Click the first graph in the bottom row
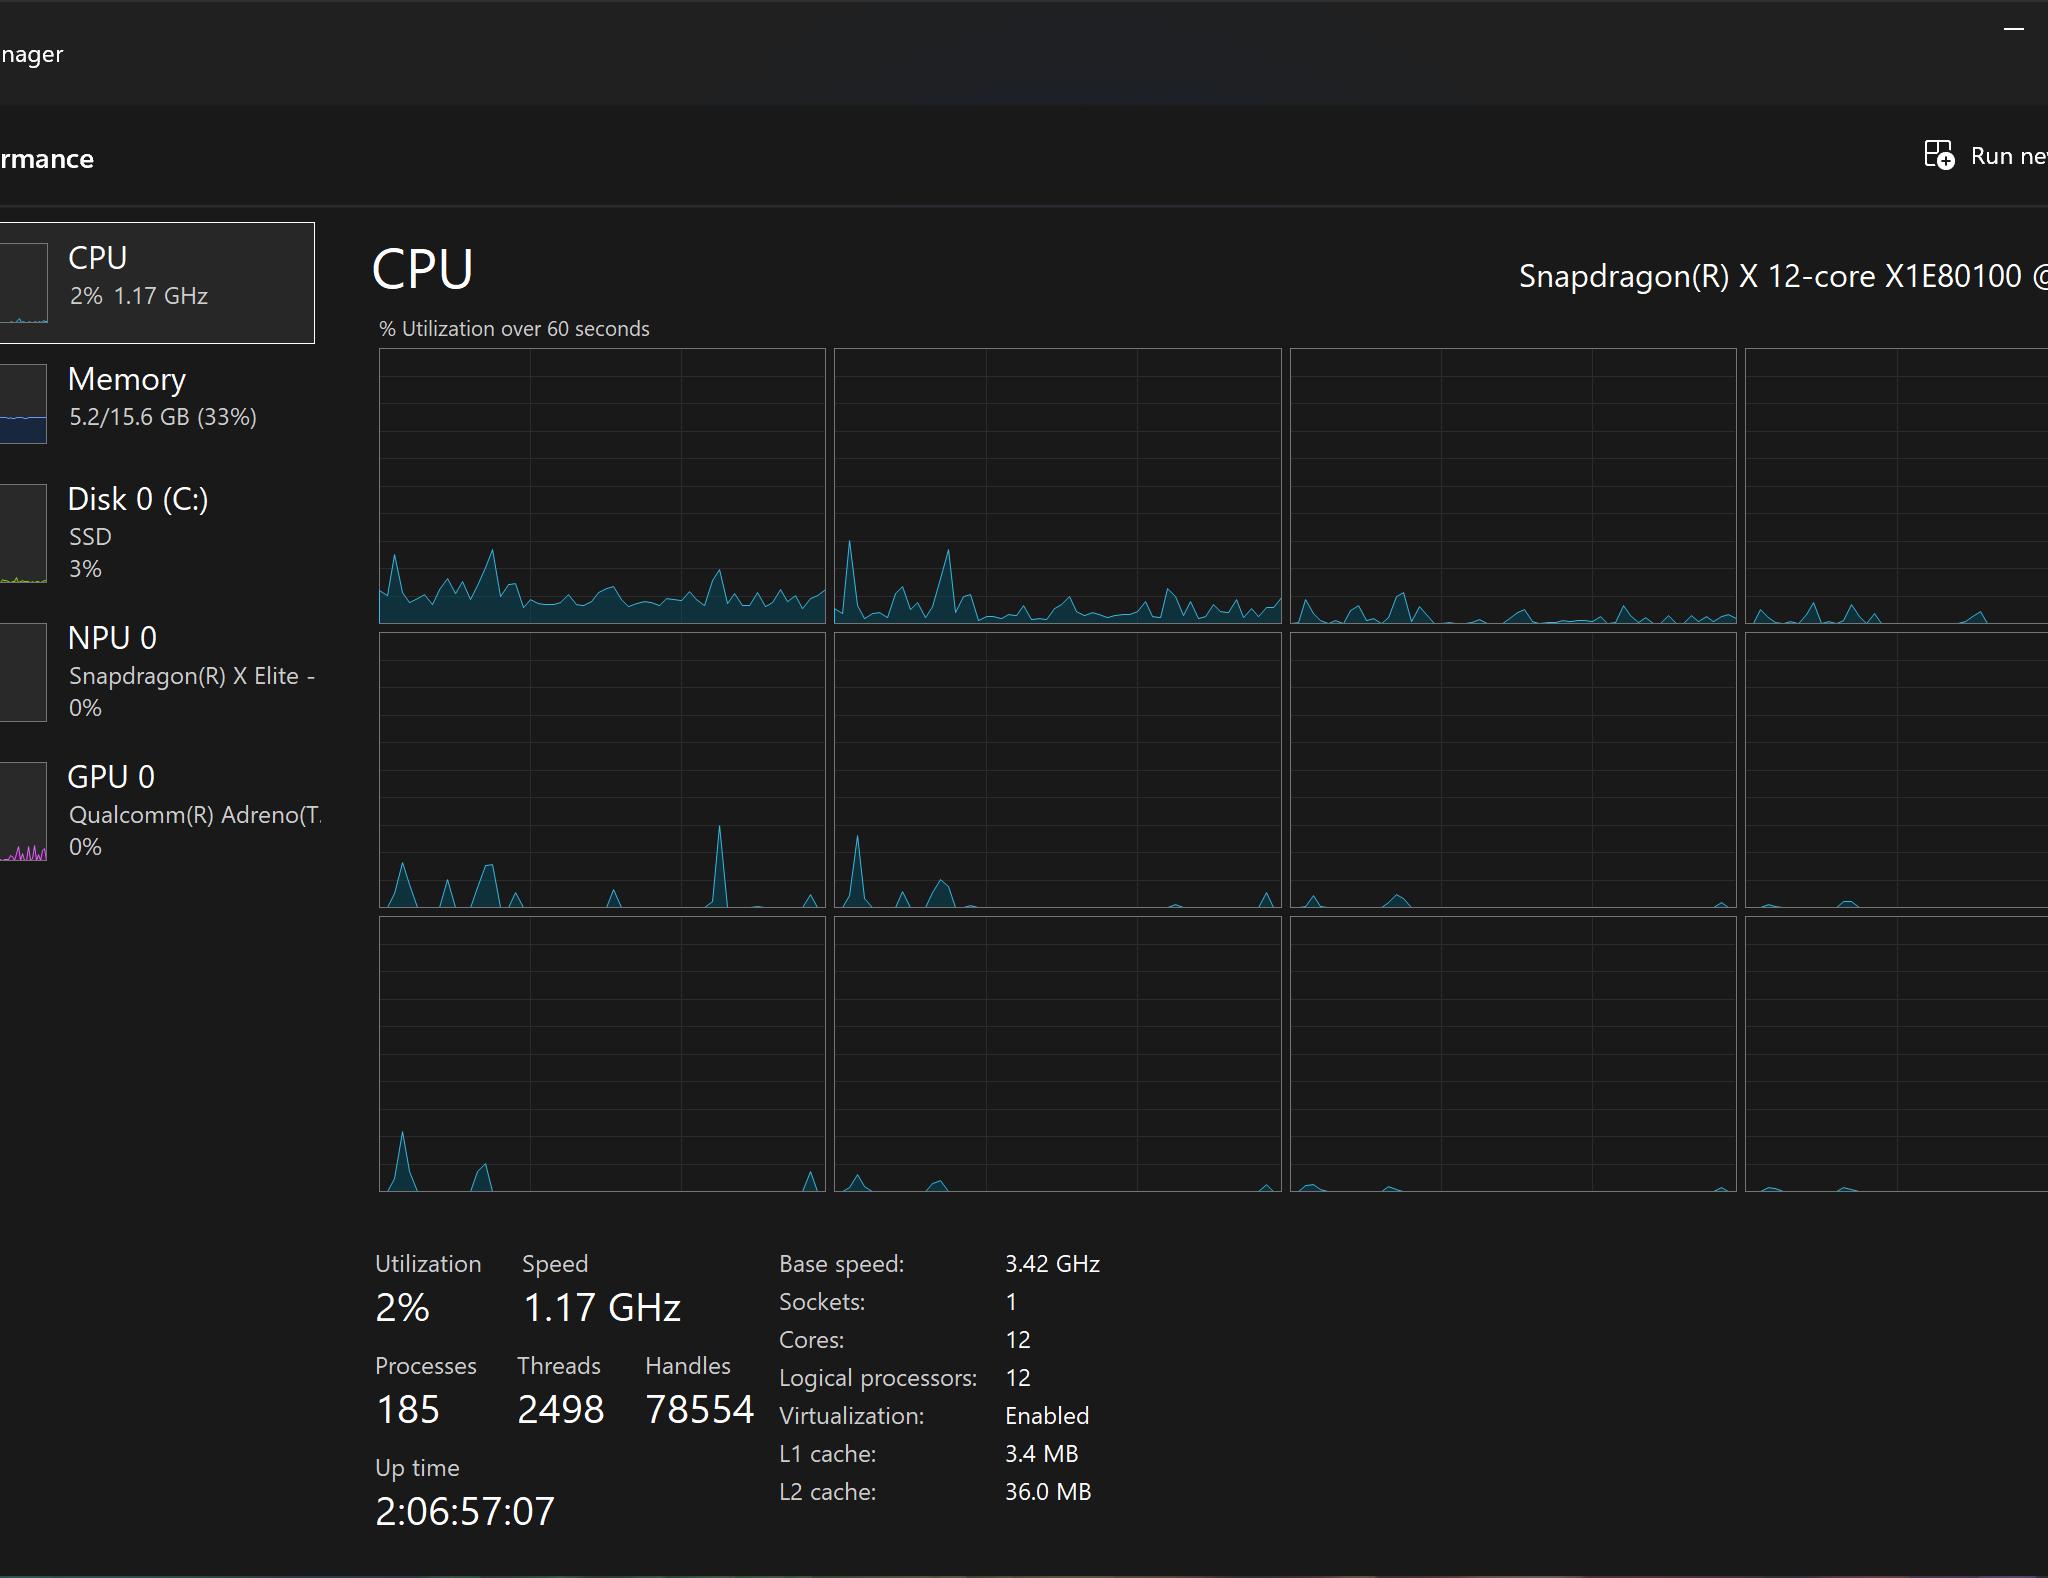This screenshot has height=1578, width=2048. tap(602, 1054)
